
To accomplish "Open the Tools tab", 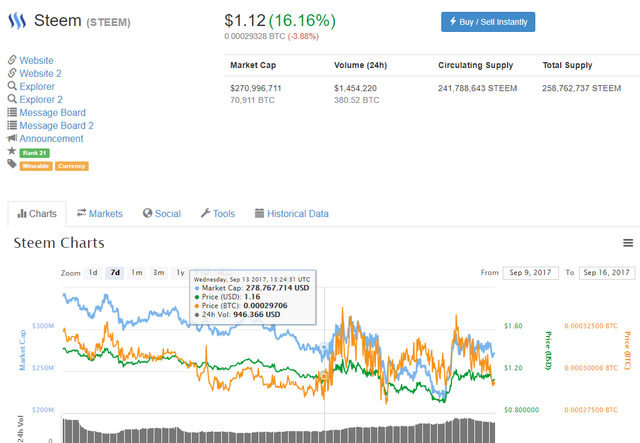I will tap(218, 214).
